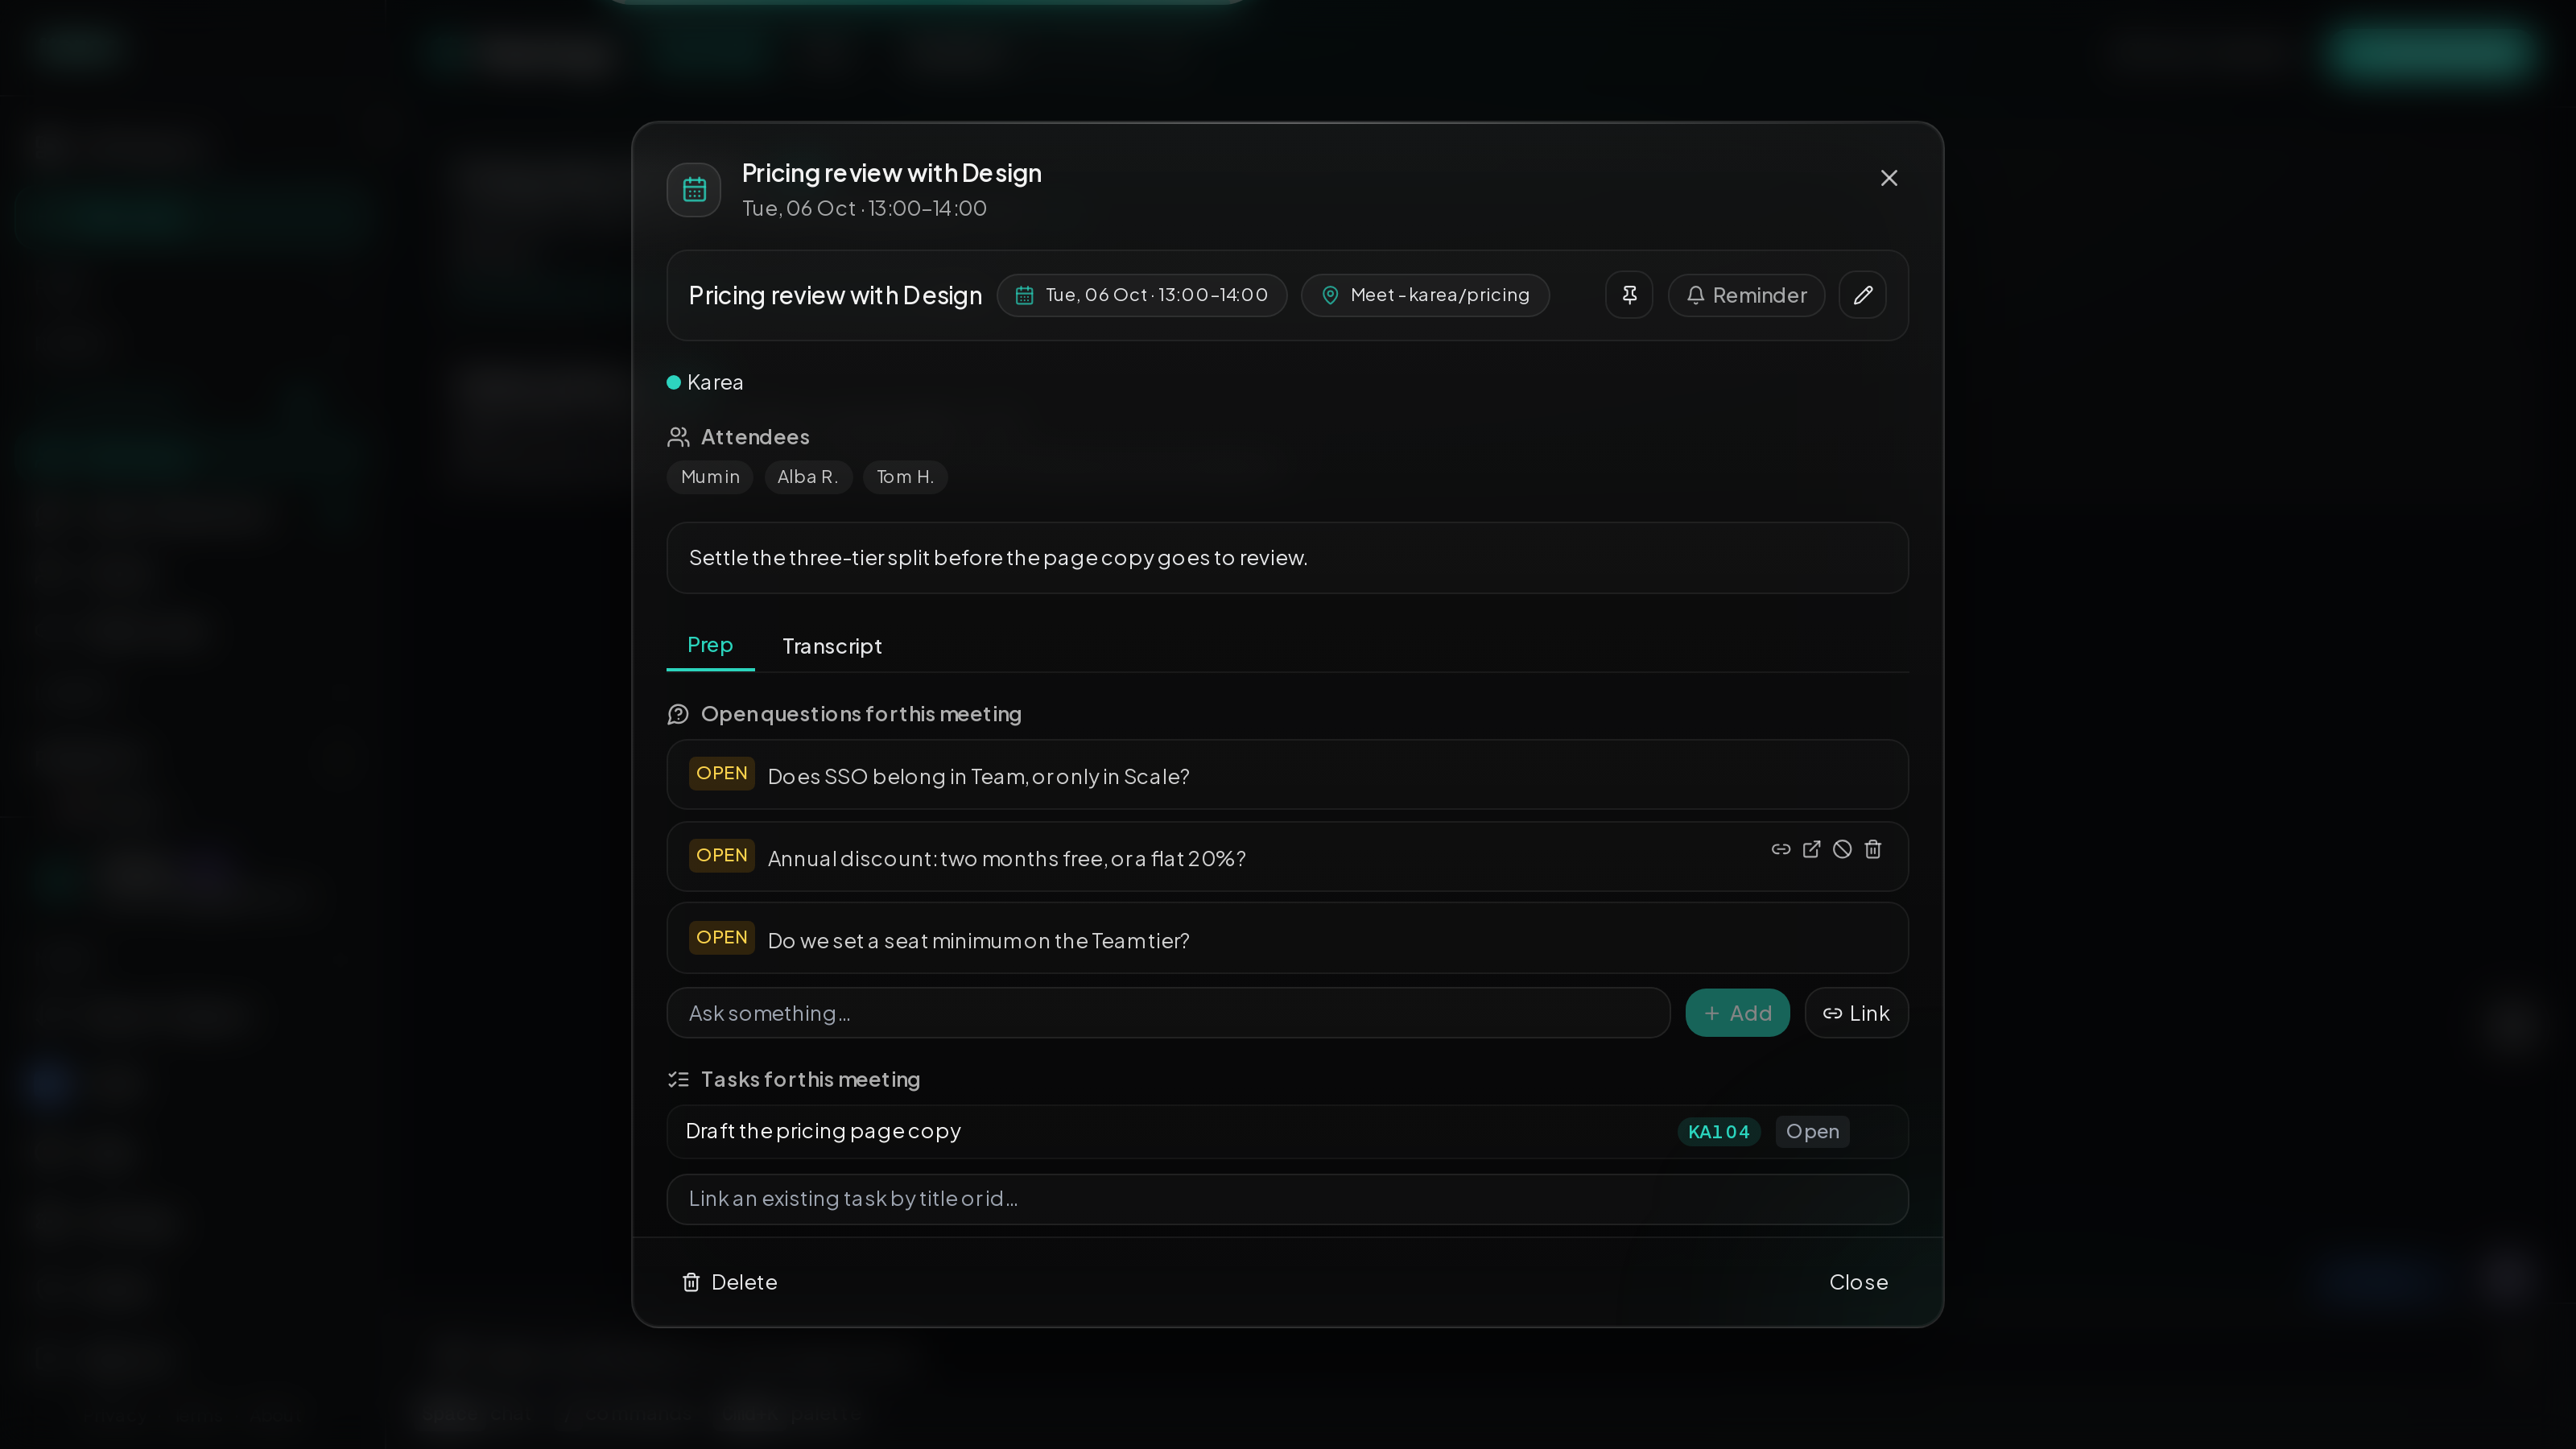The width and height of the screenshot is (2576, 1449).
Task: Open the Meet - karea/pricing location chip
Action: [1425, 295]
